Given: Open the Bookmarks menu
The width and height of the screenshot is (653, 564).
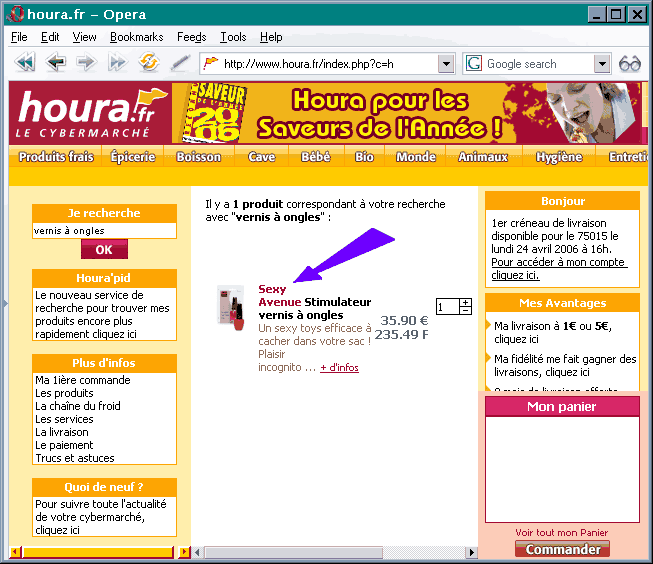Looking at the screenshot, I should tap(137, 37).
